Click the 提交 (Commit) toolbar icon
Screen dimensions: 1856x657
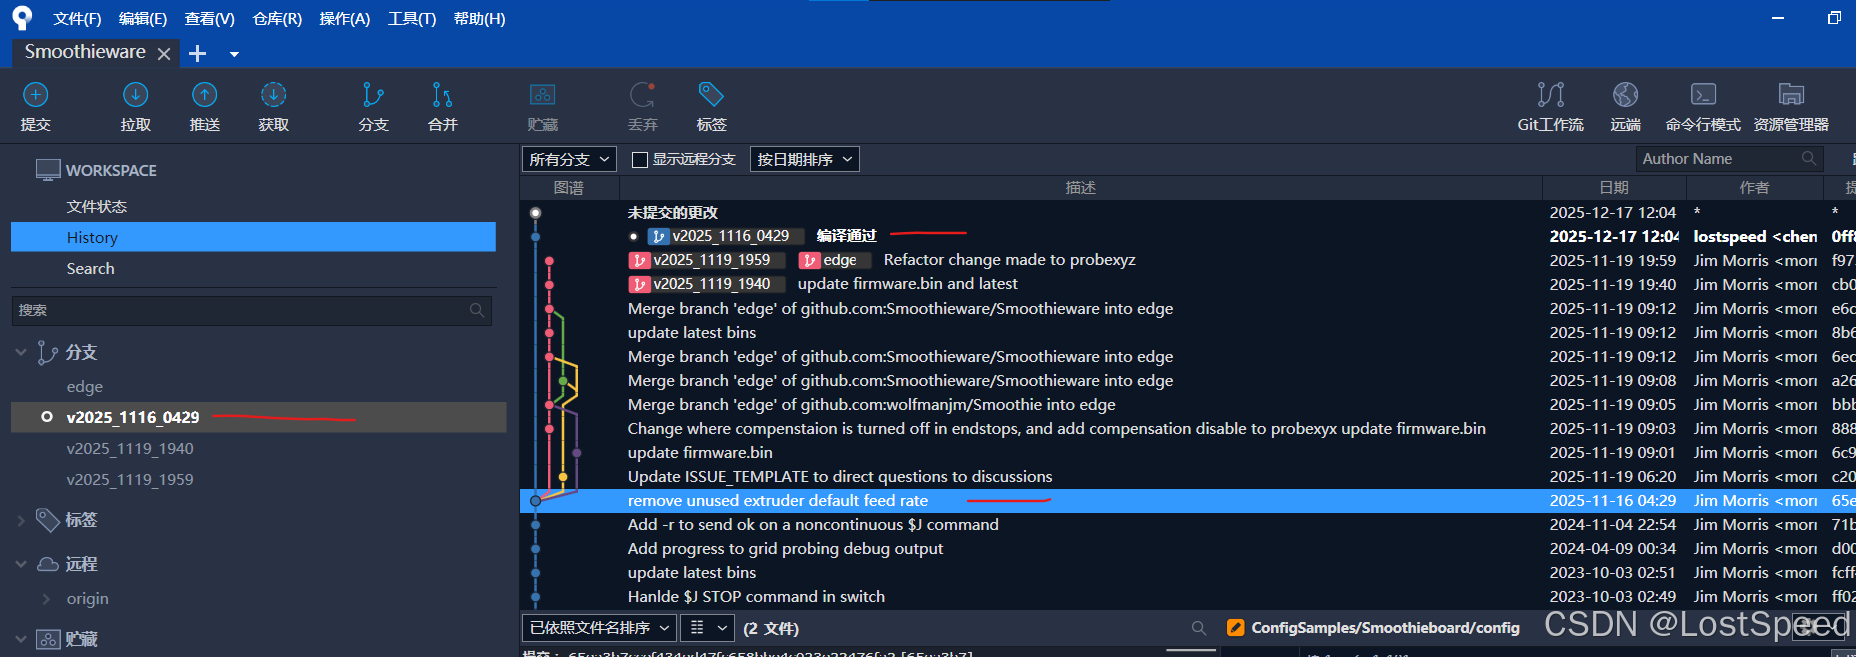coord(36,95)
